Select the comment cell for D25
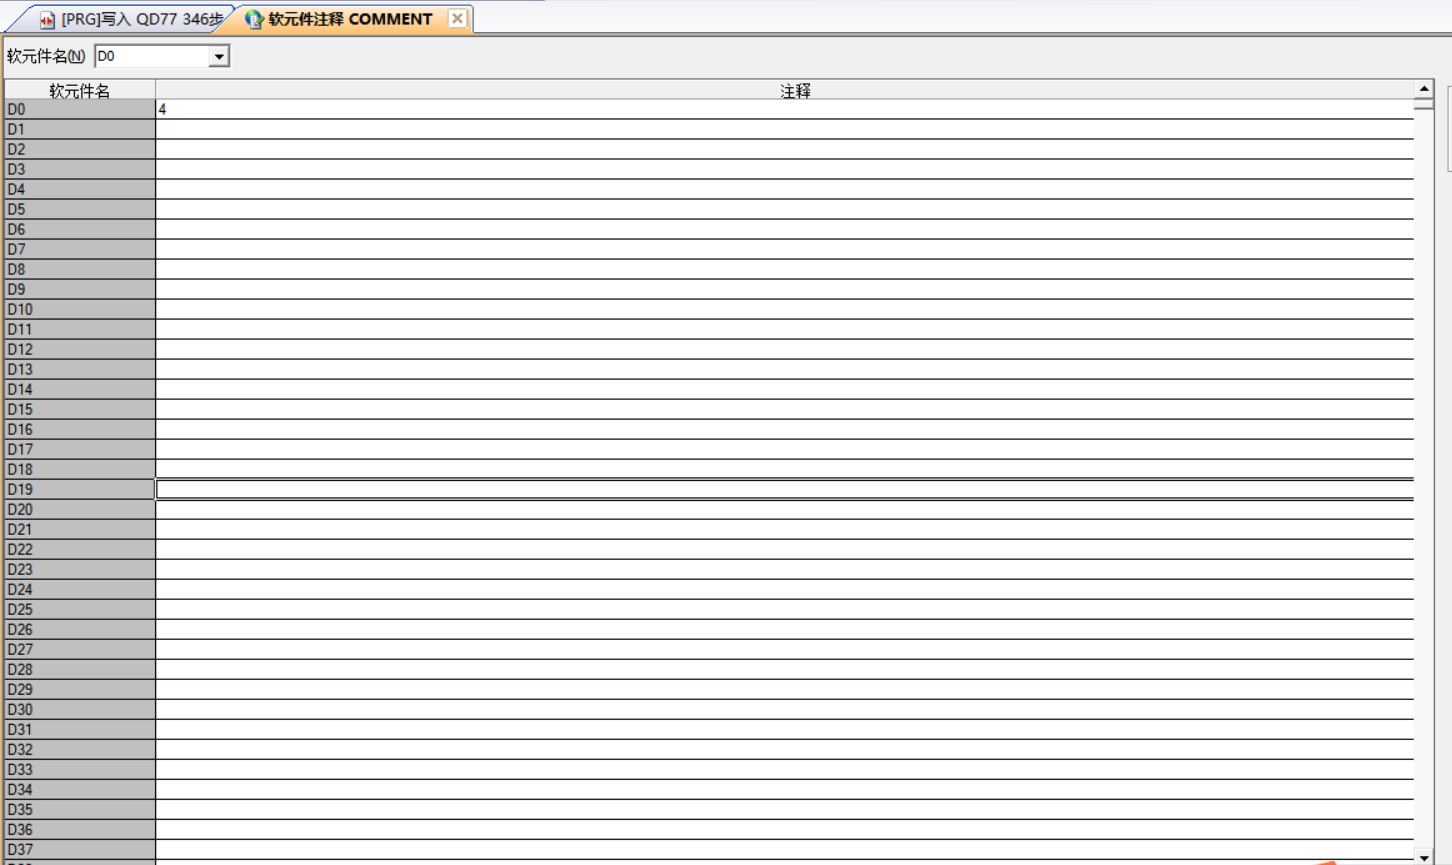 point(784,609)
